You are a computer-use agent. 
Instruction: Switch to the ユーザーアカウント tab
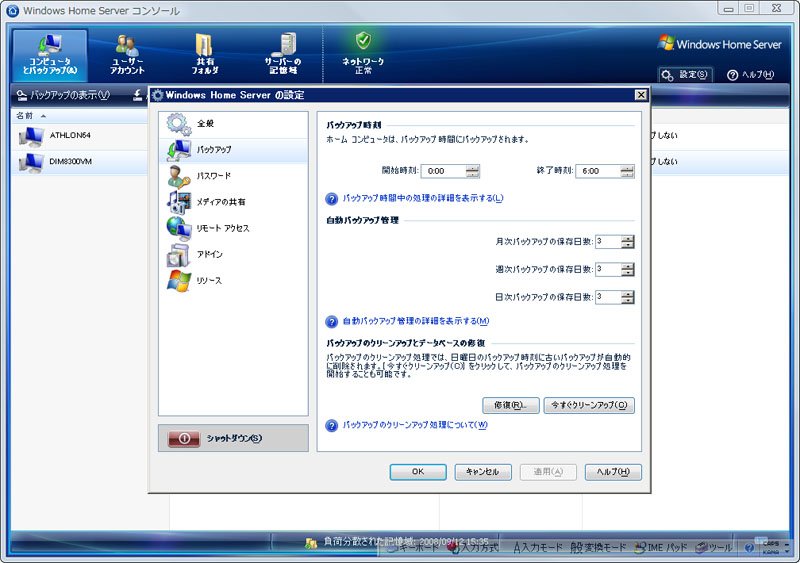point(127,55)
